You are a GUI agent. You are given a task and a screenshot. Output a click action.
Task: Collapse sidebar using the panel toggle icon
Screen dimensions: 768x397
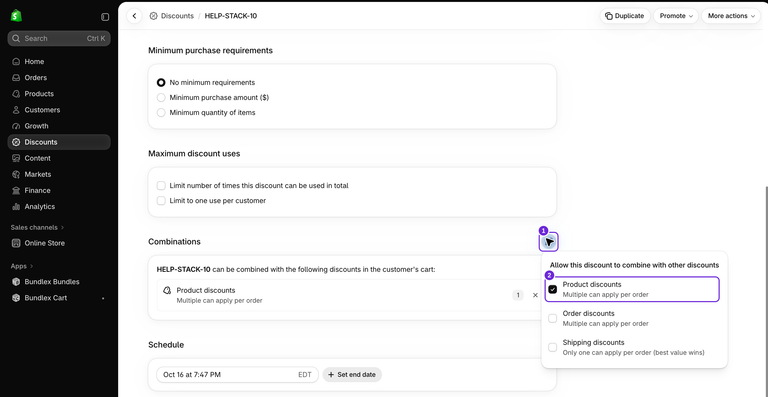point(105,17)
